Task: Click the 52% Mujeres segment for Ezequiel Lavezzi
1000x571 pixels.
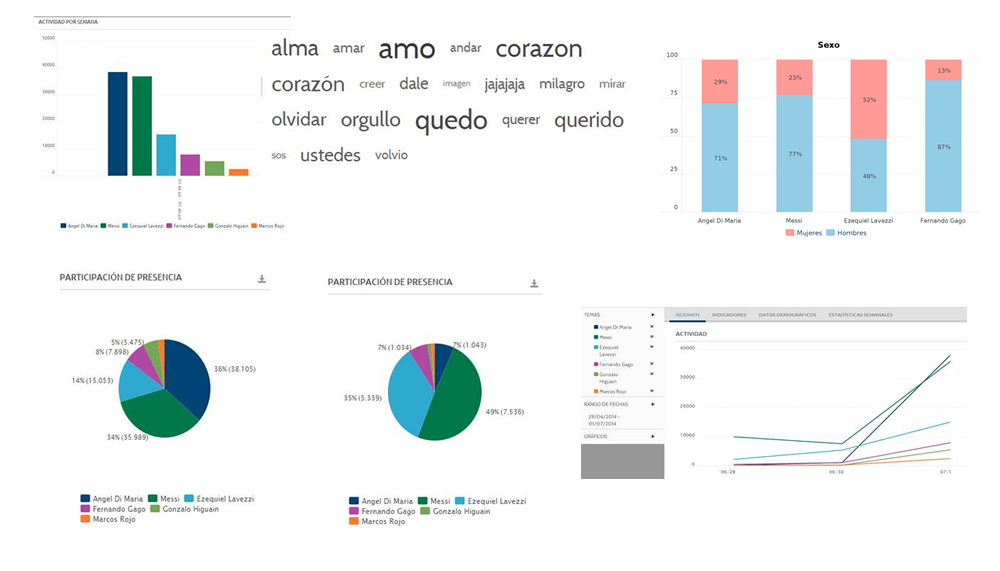Action: click(869, 99)
